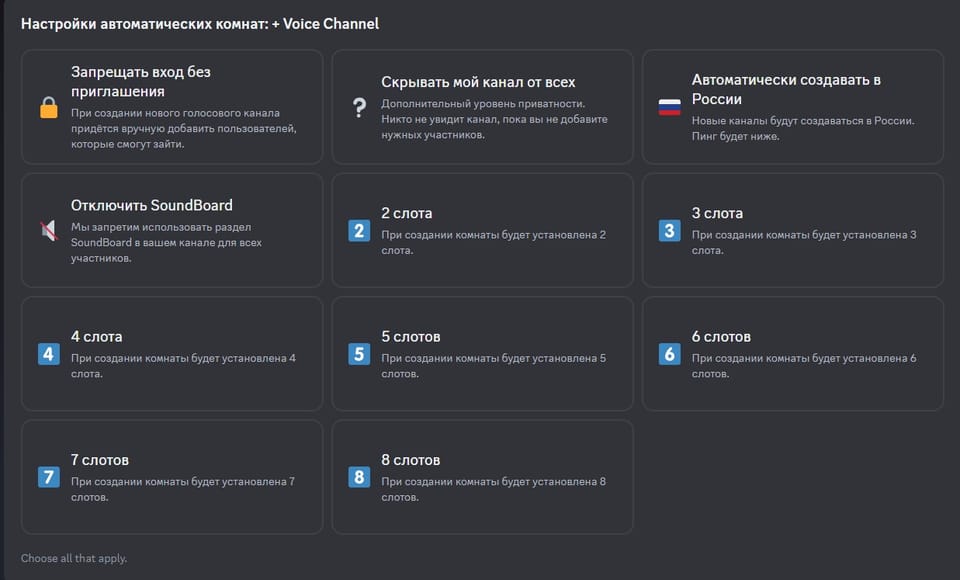Choose the "8 слотов" option card

click(481, 478)
